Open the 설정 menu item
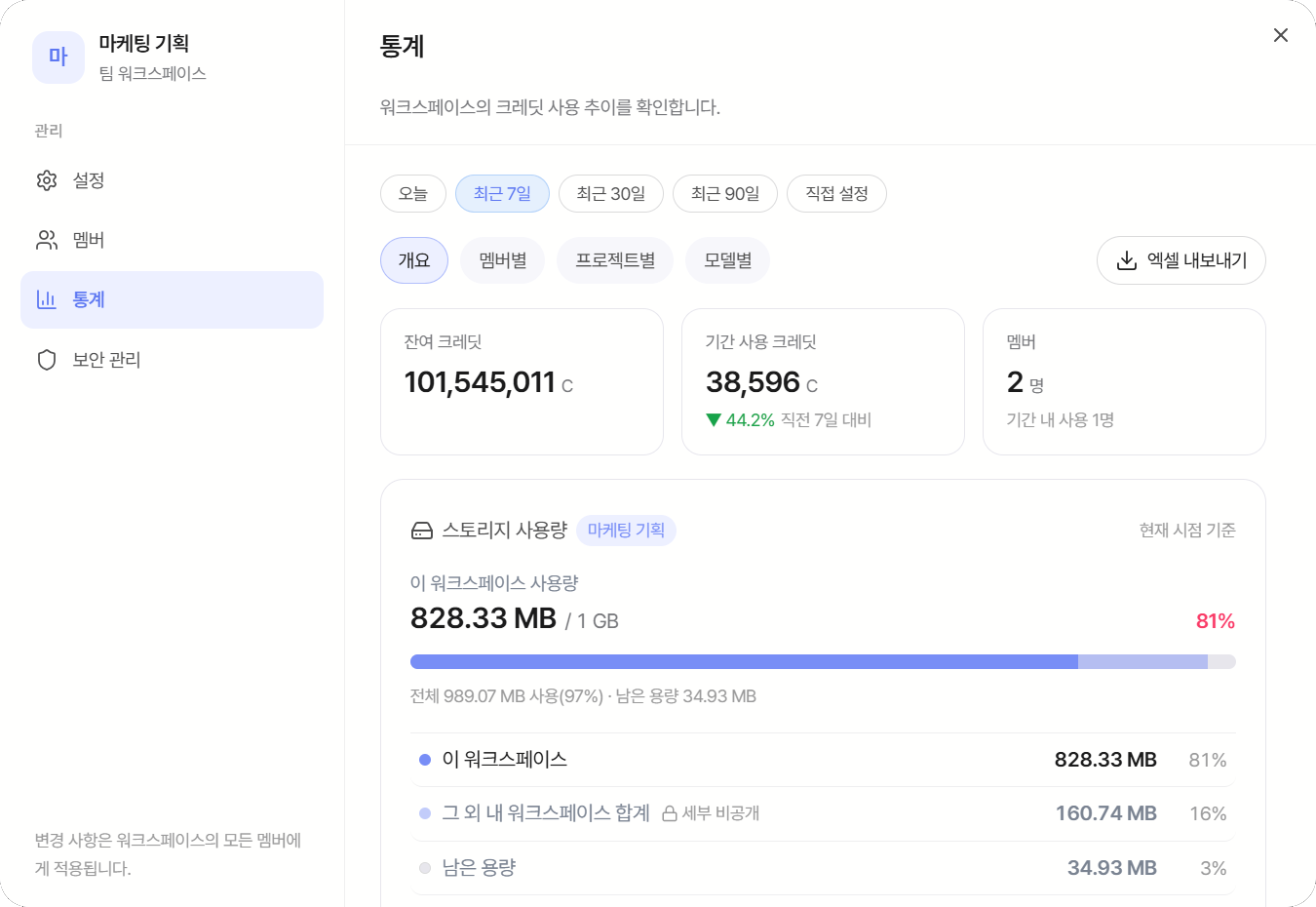 172,181
